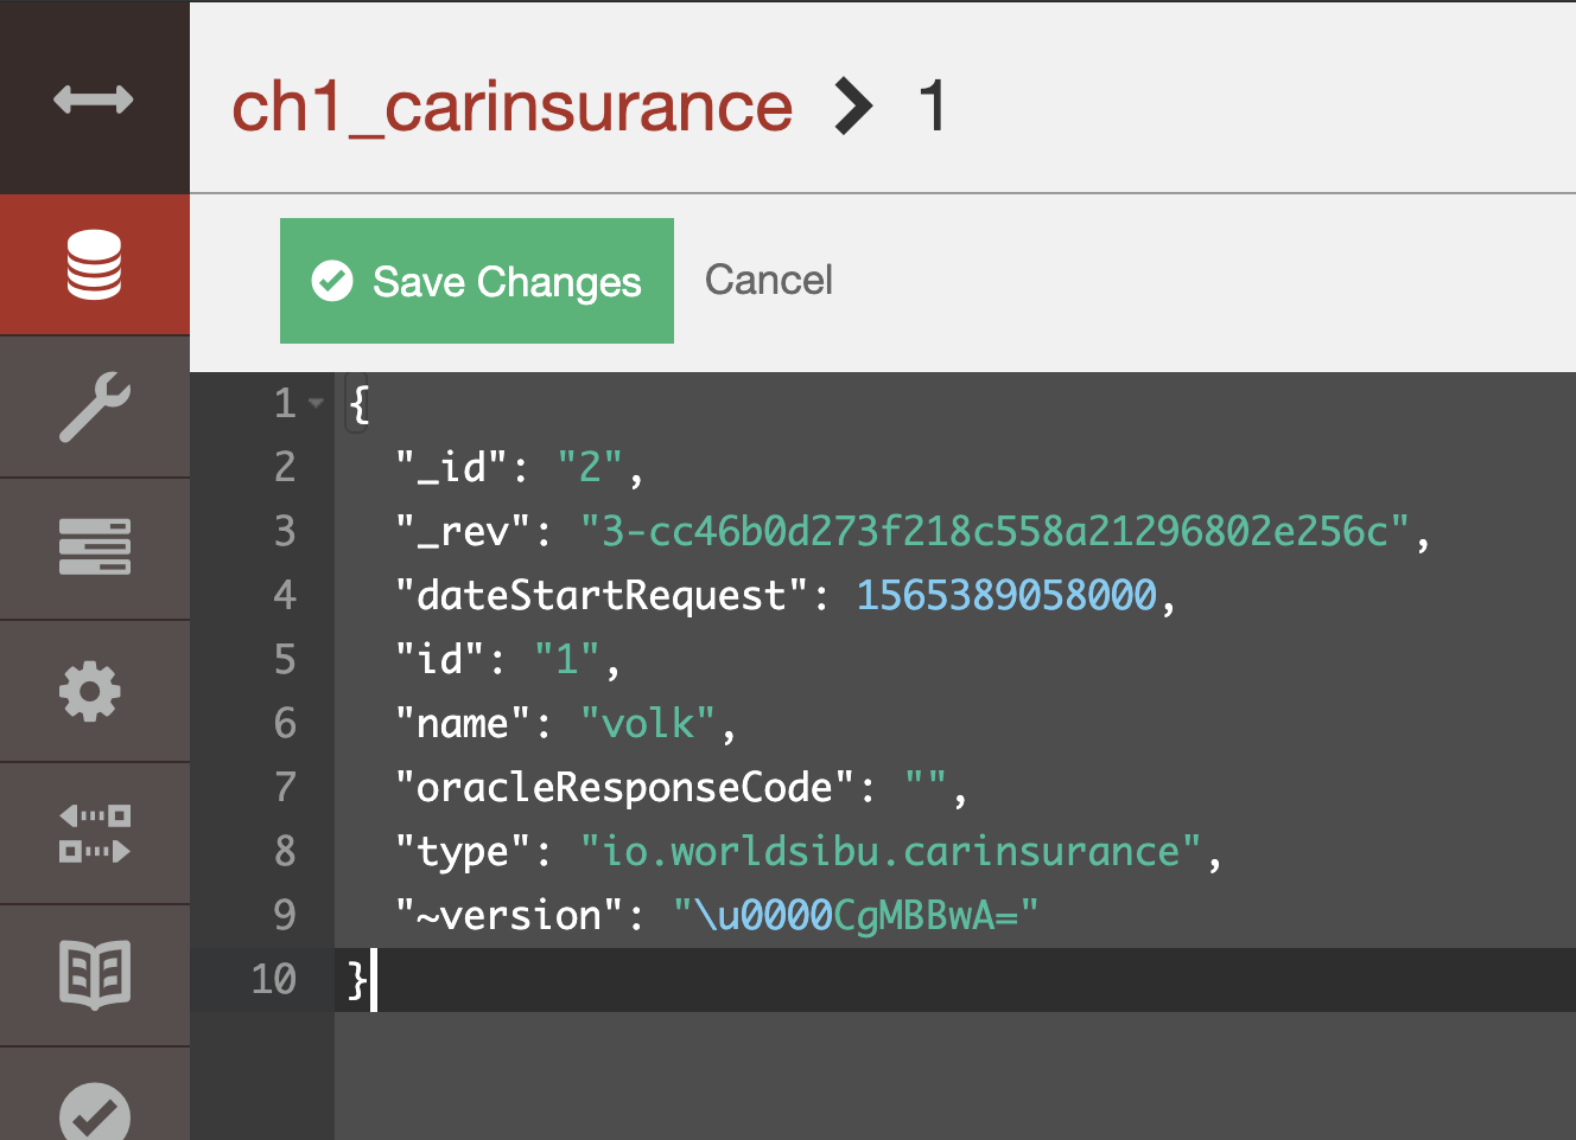Open the Databases section in the sidebar

click(94, 265)
